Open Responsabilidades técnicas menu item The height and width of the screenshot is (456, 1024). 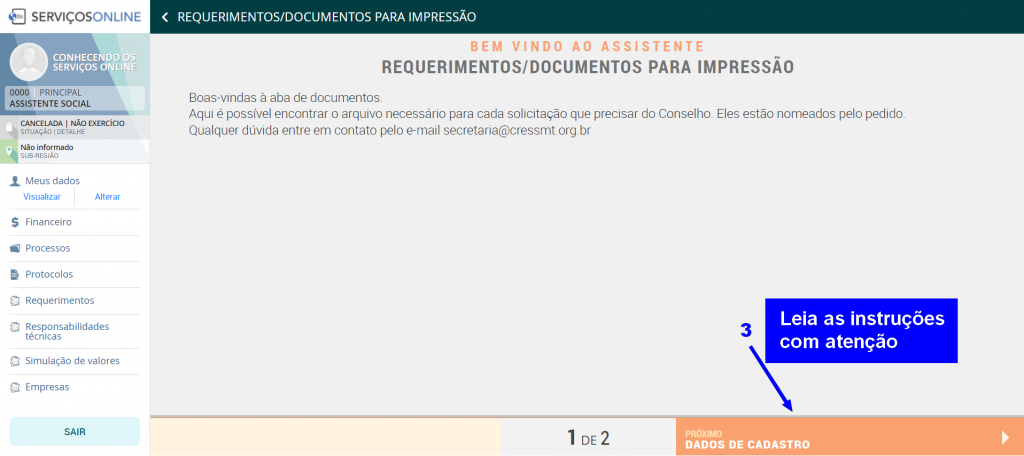coord(67,332)
